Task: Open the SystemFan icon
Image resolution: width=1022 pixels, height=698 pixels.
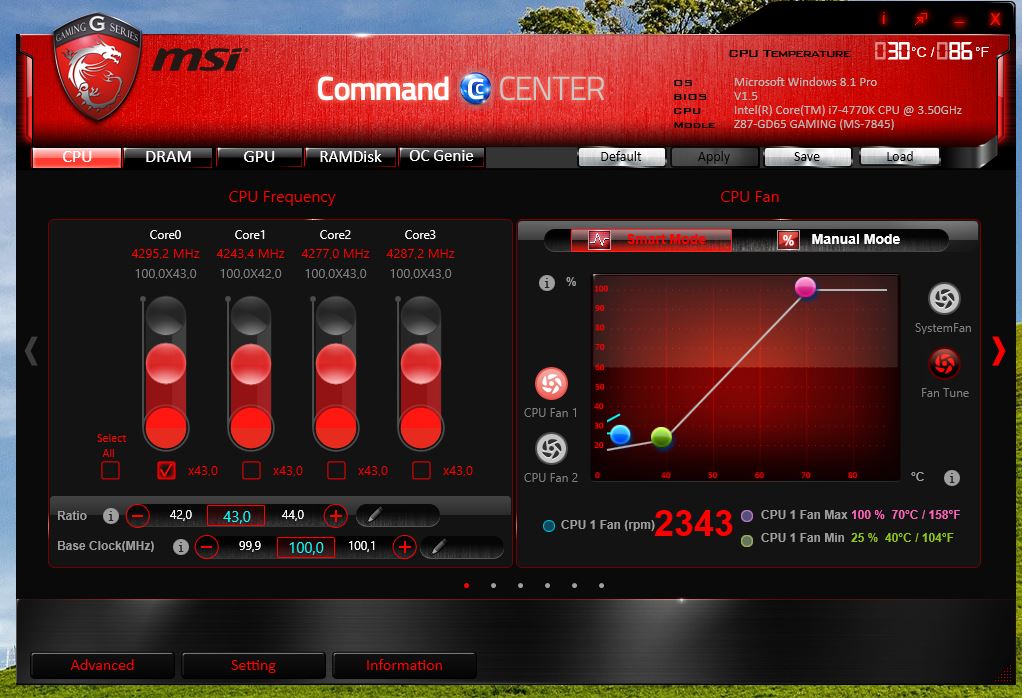Action: (x=944, y=299)
